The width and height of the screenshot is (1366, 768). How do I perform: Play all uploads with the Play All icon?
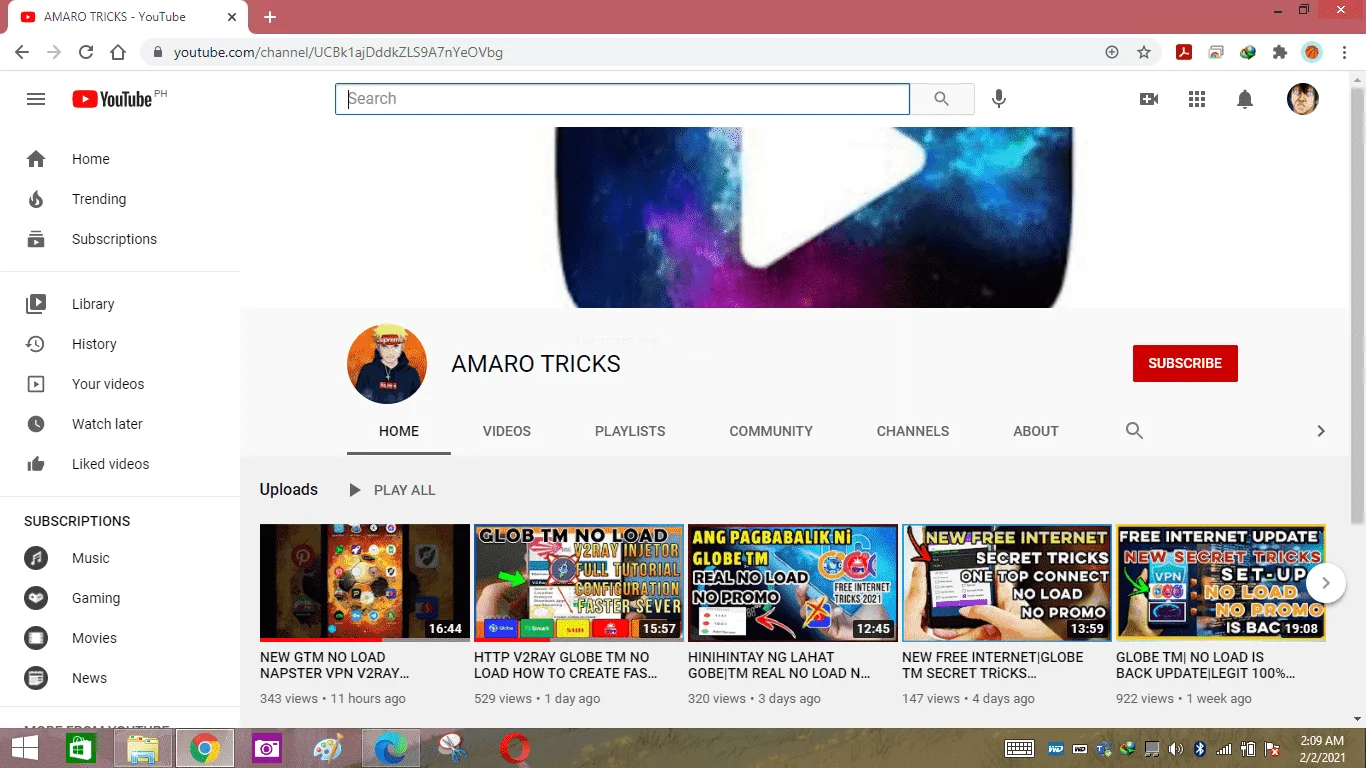pyautogui.click(x=354, y=490)
